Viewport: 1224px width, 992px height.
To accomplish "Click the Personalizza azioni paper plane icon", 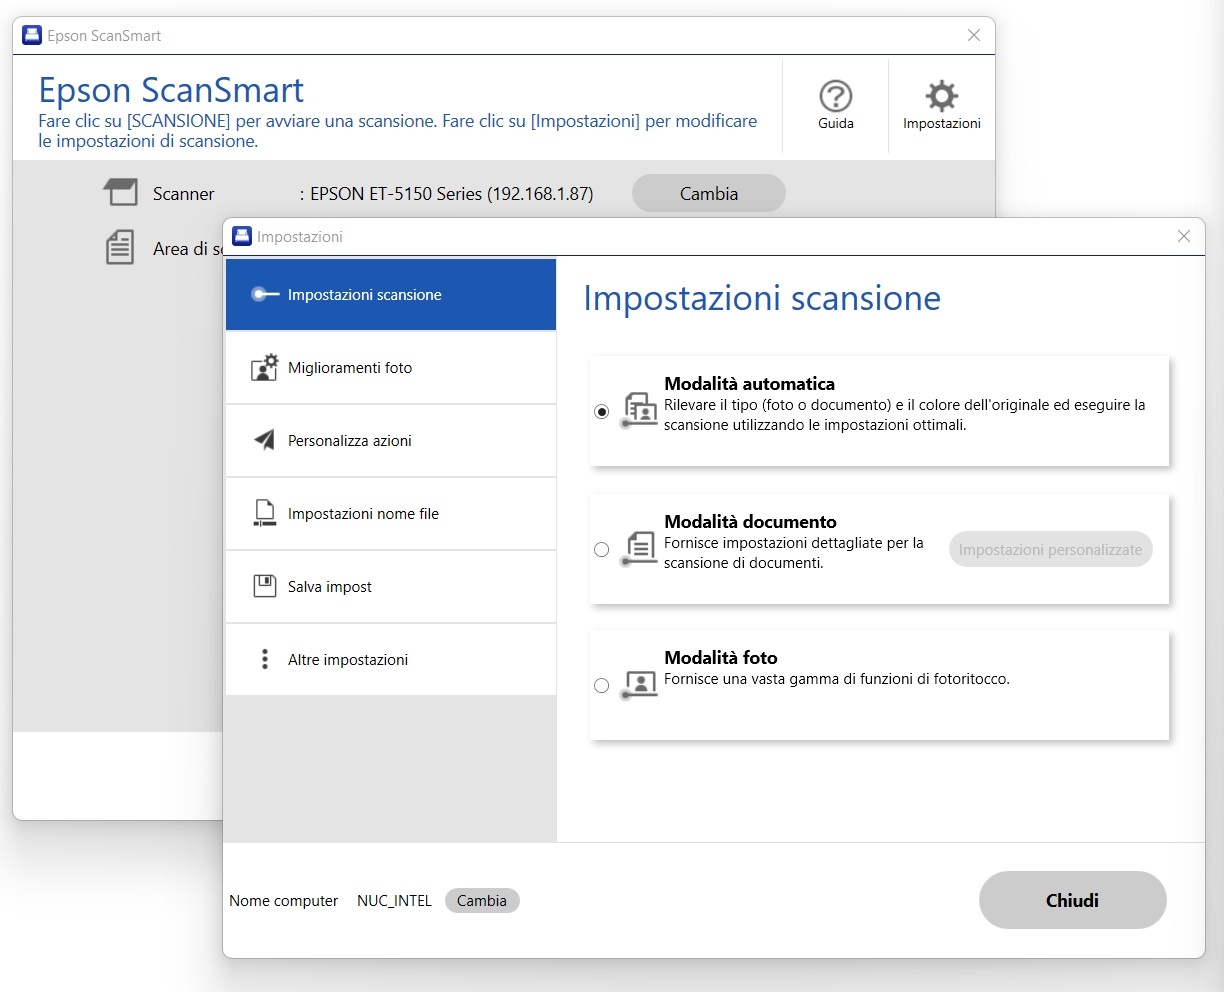I will (x=264, y=441).
